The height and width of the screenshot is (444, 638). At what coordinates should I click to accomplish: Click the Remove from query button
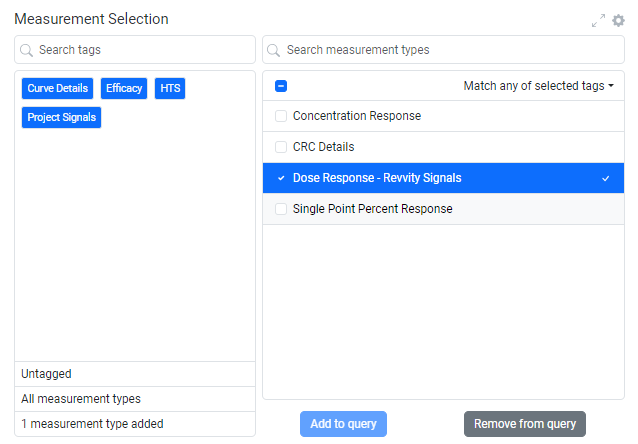525,424
